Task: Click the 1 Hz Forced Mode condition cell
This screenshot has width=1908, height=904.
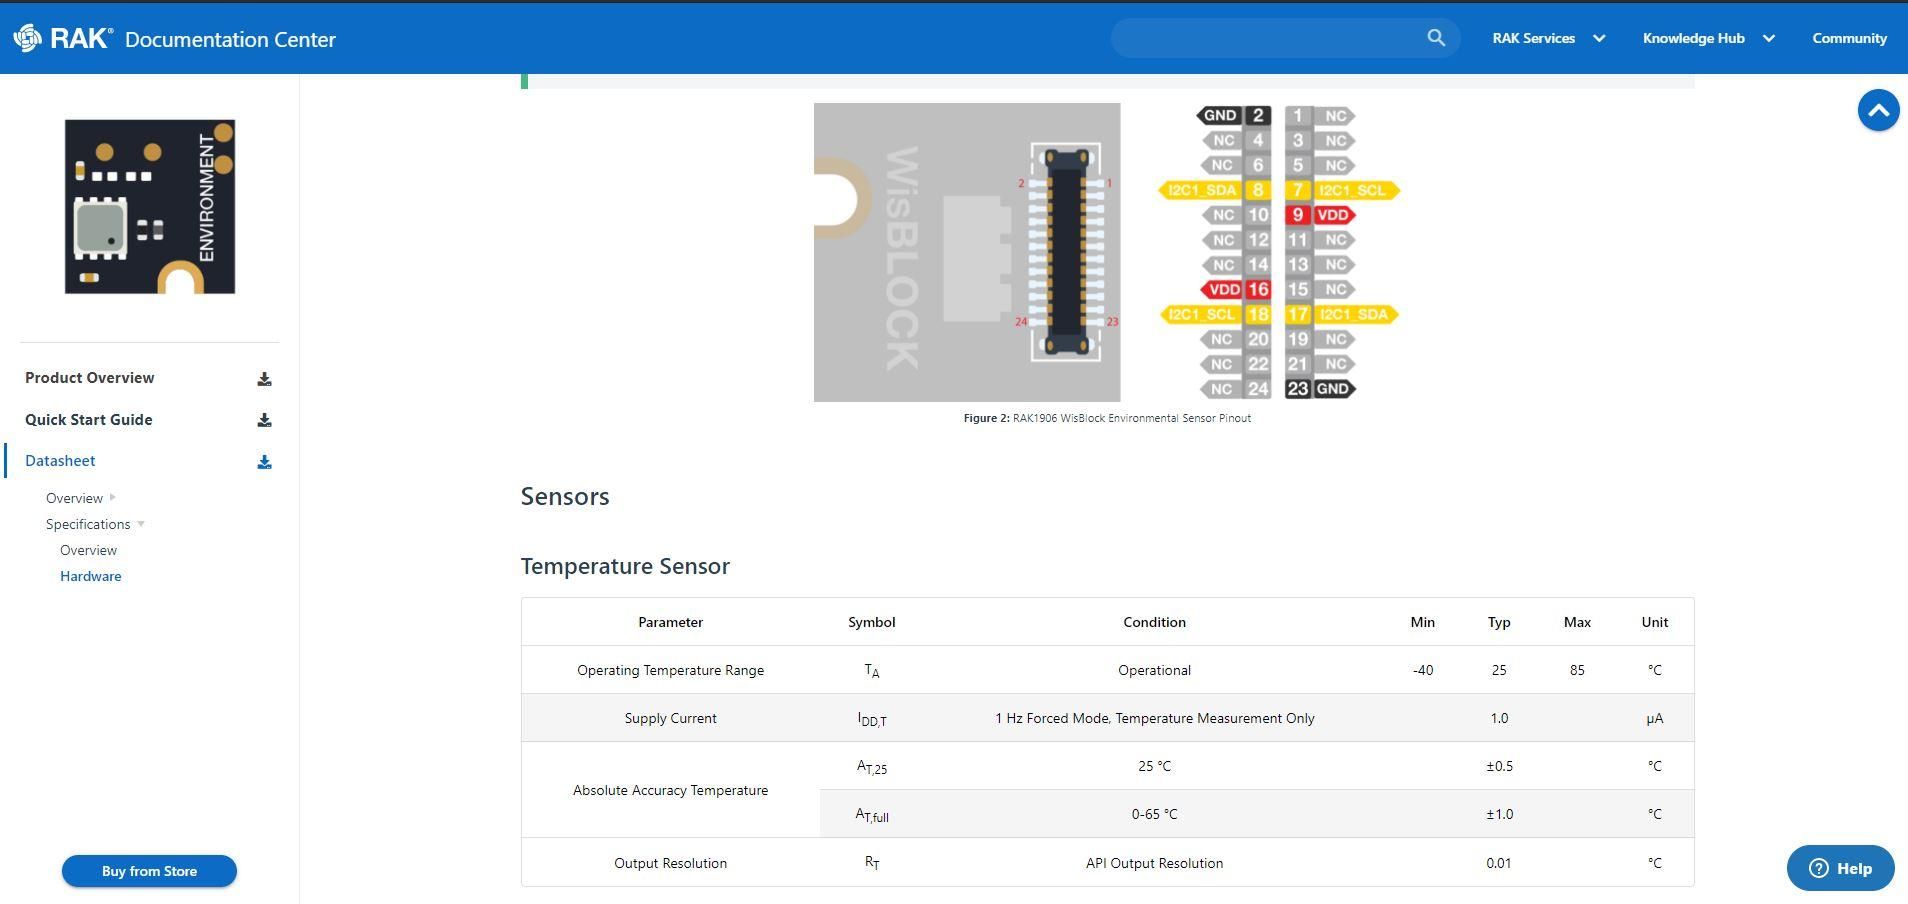Action: point(1154,718)
